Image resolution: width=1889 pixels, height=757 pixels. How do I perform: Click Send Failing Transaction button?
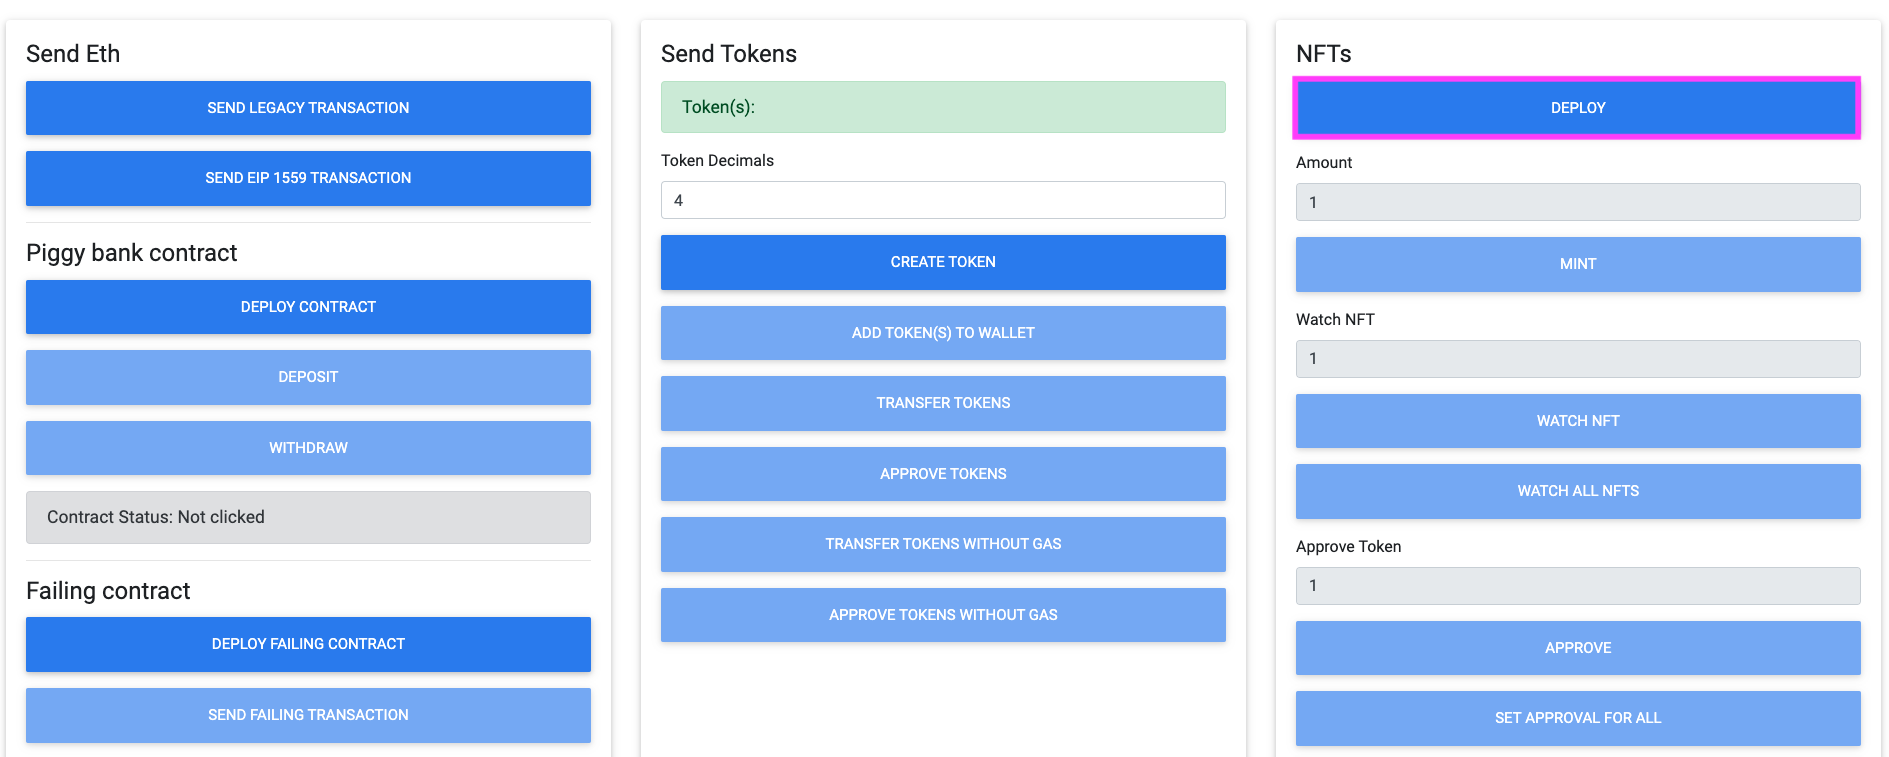click(x=308, y=715)
